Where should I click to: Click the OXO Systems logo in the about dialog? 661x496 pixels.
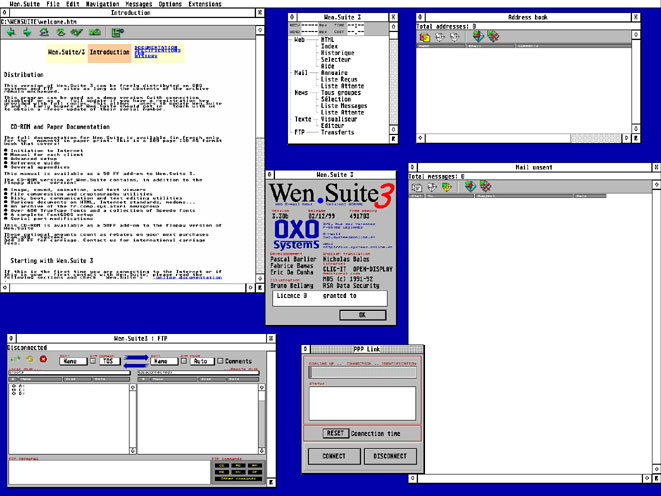[x=296, y=235]
